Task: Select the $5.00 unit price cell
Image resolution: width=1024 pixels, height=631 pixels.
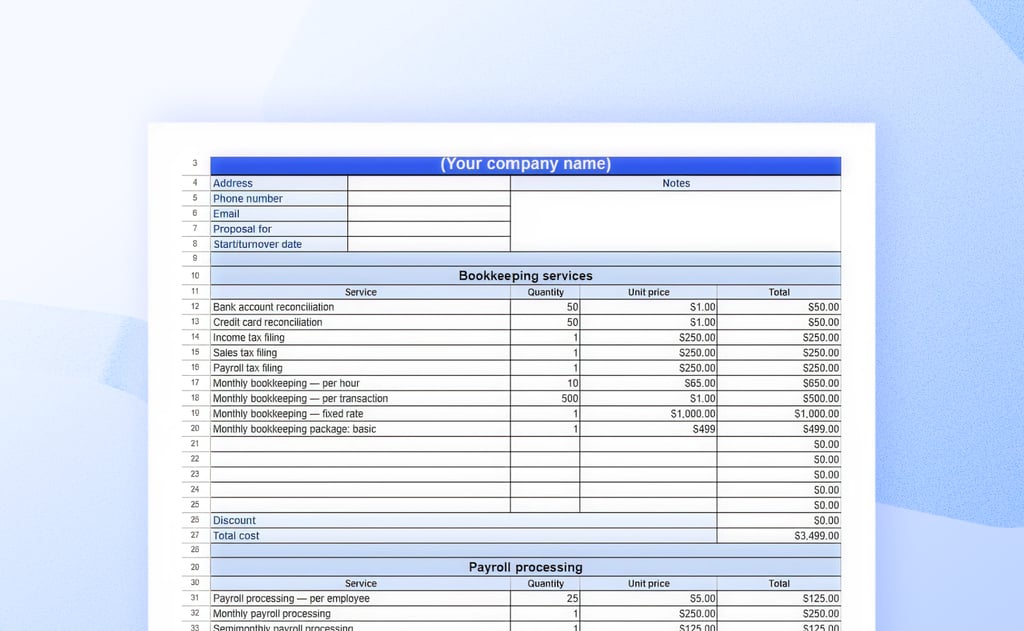Action: pyautogui.click(x=648, y=598)
